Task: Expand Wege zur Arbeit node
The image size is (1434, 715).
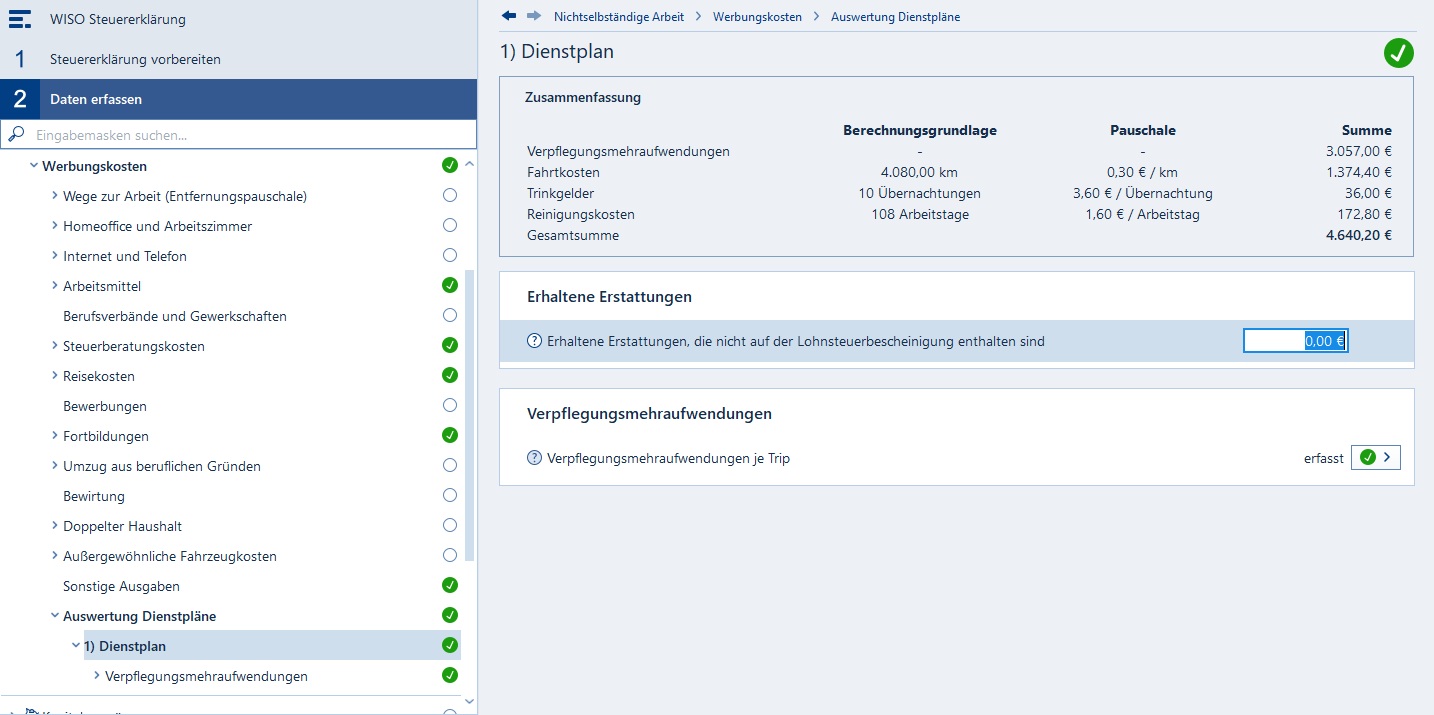Action: click(x=55, y=196)
